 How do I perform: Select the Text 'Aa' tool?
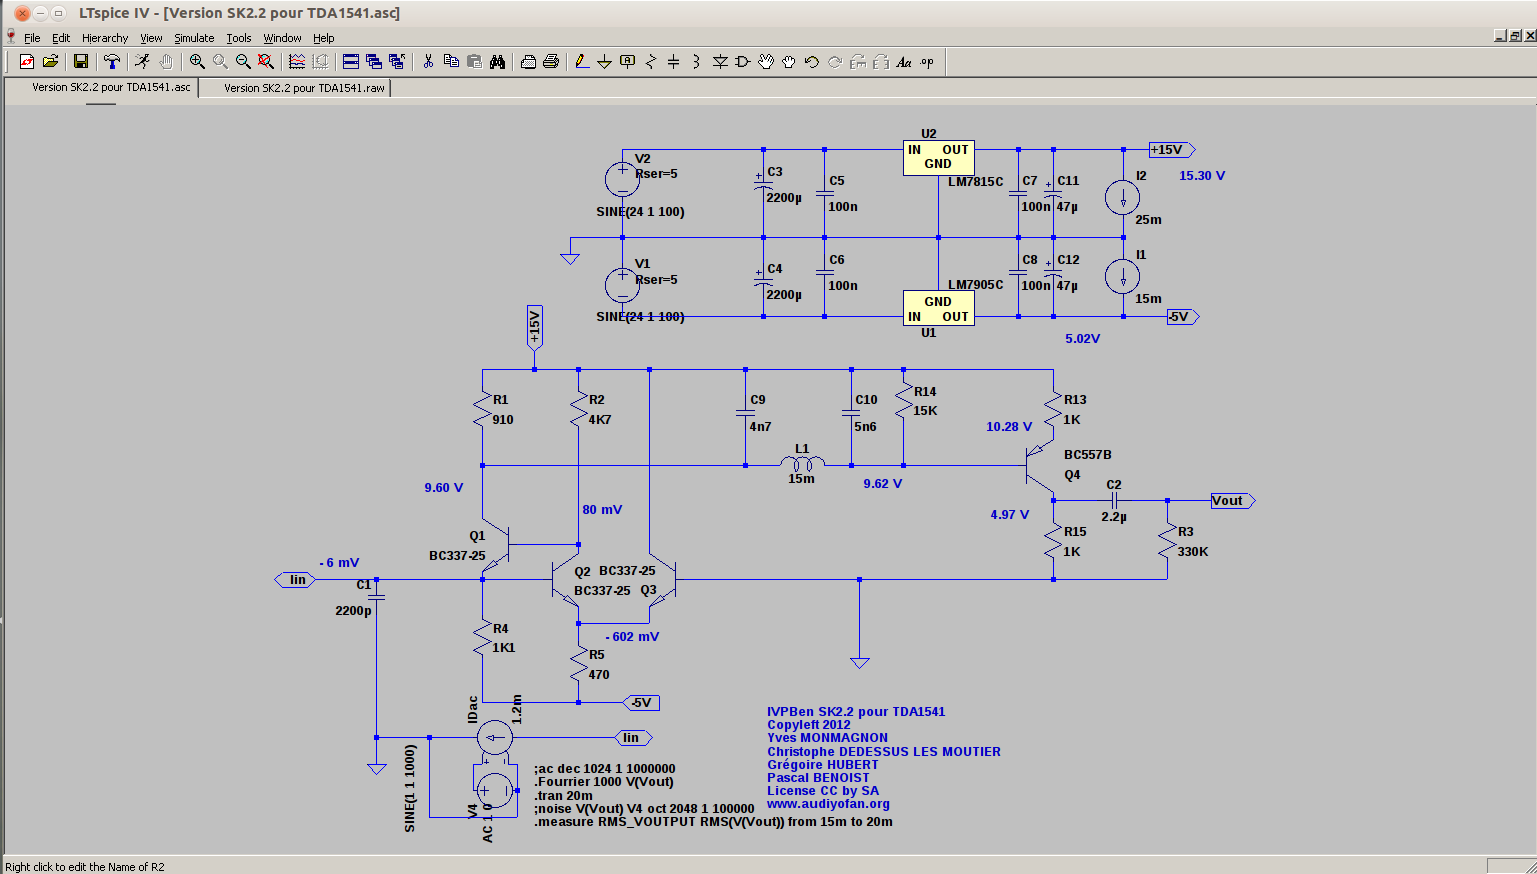[904, 61]
